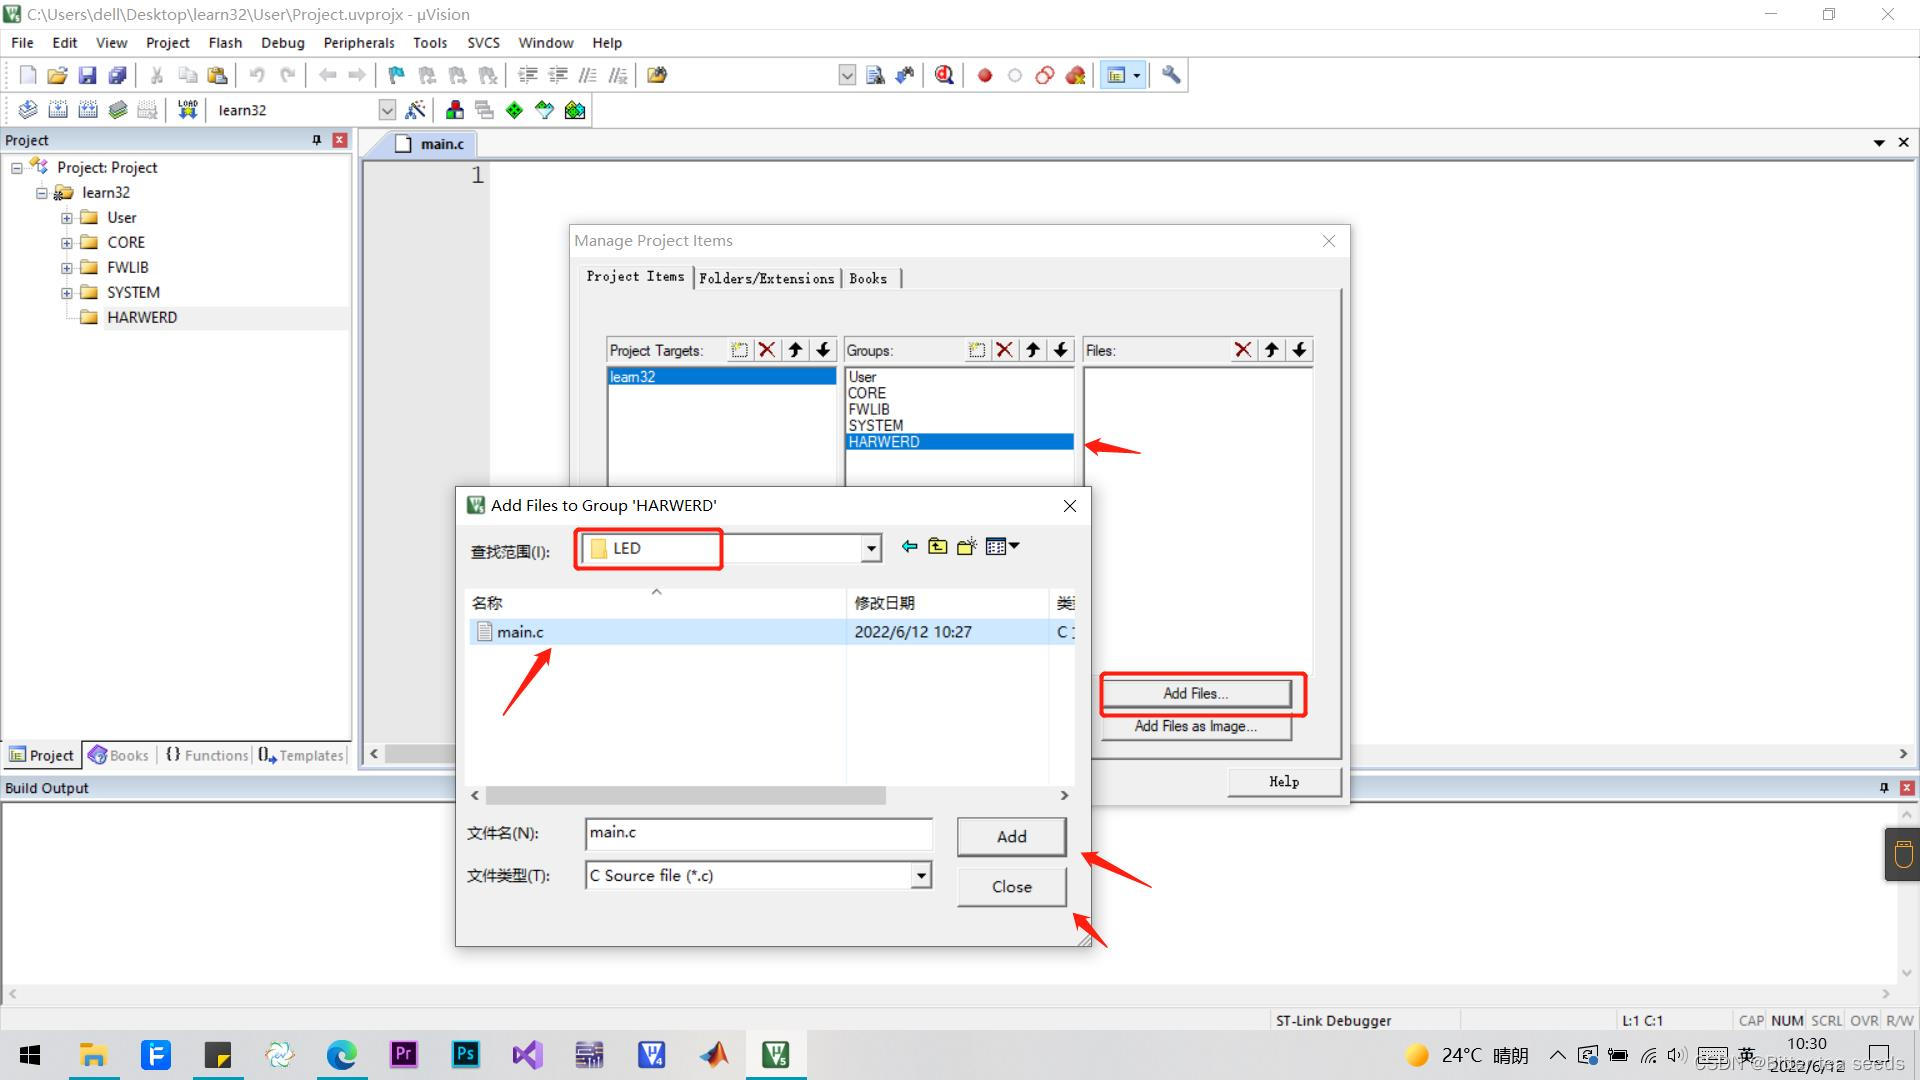Open the file type dropdown
This screenshot has height=1080, width=1920.
920,876
